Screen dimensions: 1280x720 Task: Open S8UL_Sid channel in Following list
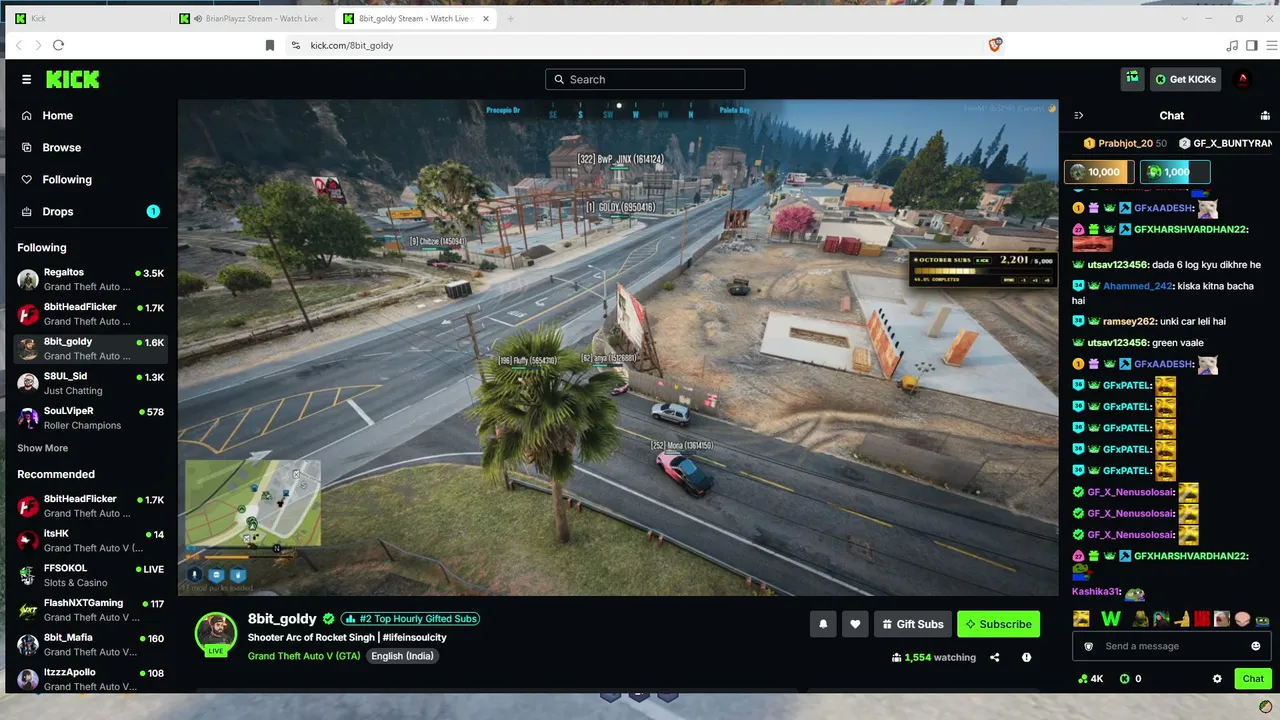click(91, 383)
